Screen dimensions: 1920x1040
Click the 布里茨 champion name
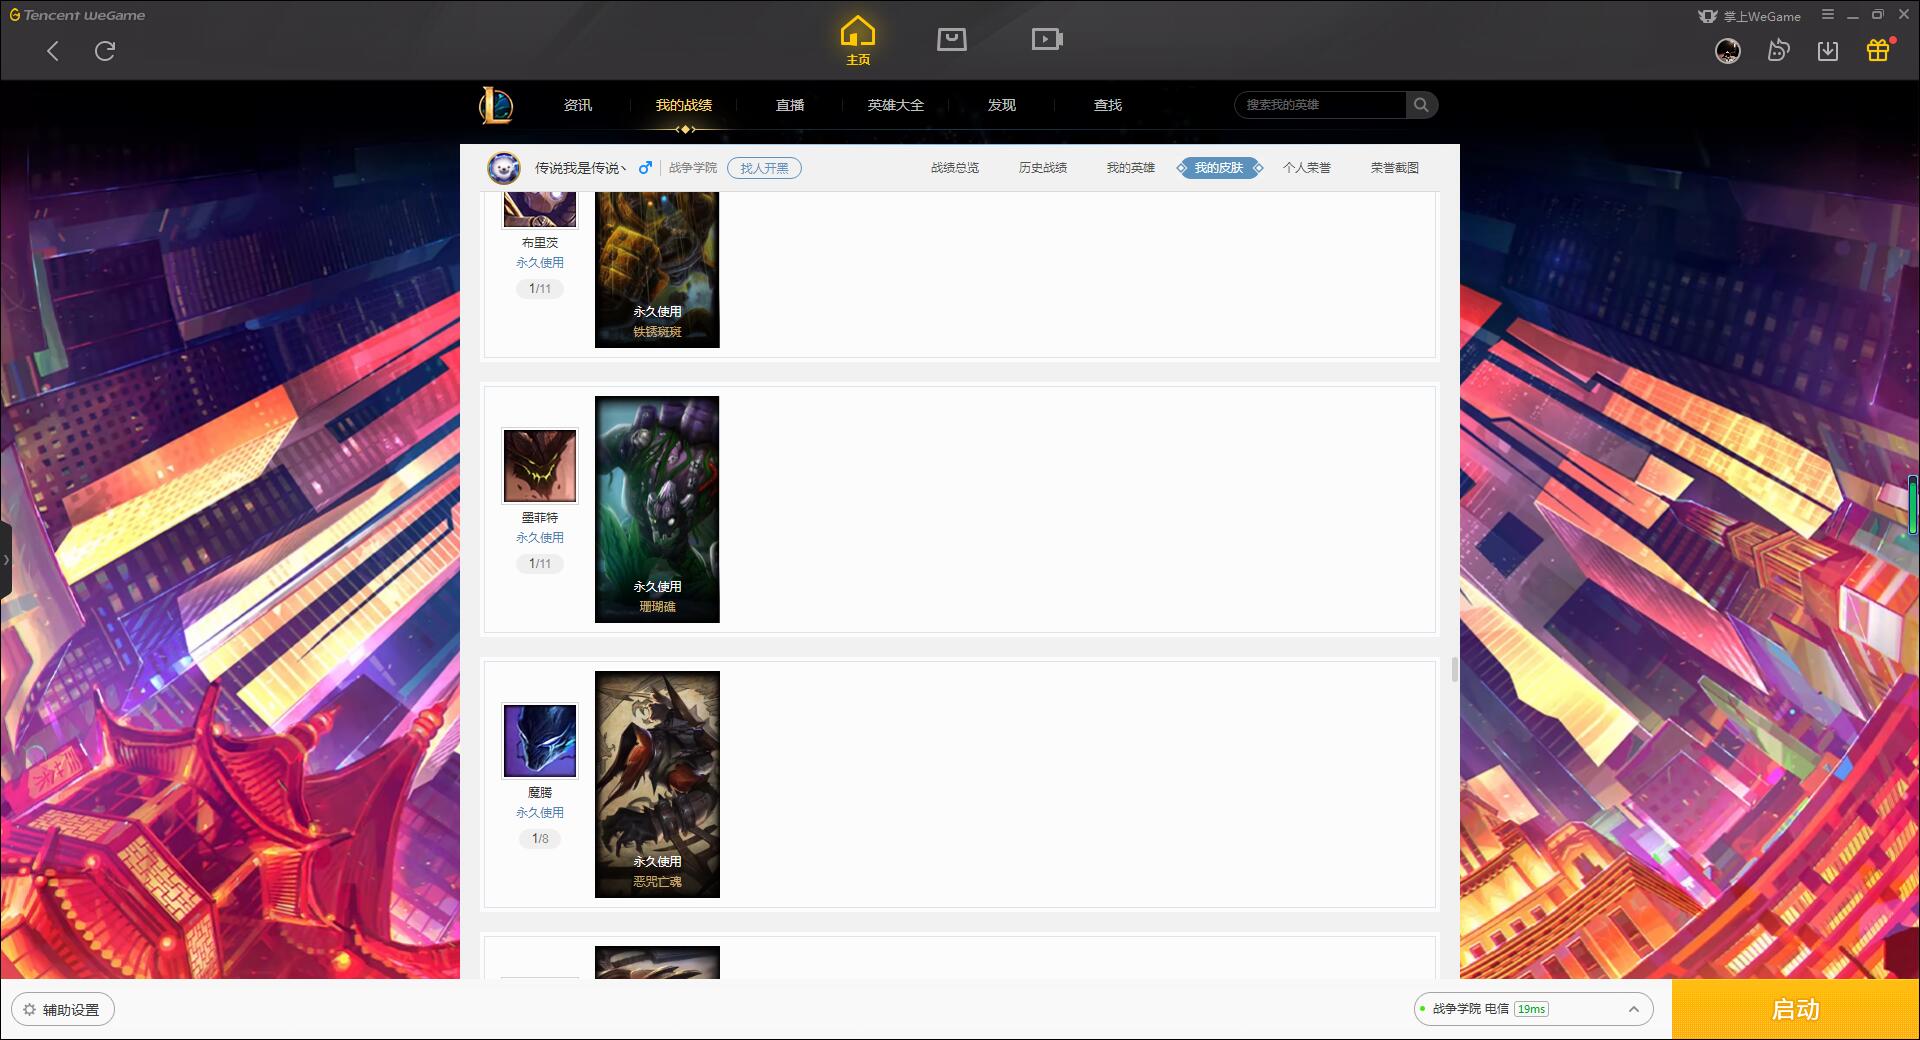540,243
